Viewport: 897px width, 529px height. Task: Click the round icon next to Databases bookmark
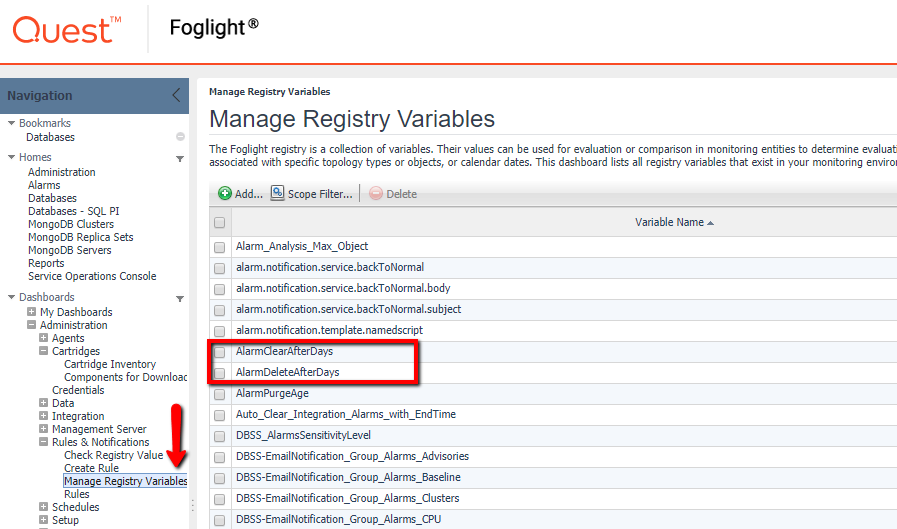tap(180, 137)
